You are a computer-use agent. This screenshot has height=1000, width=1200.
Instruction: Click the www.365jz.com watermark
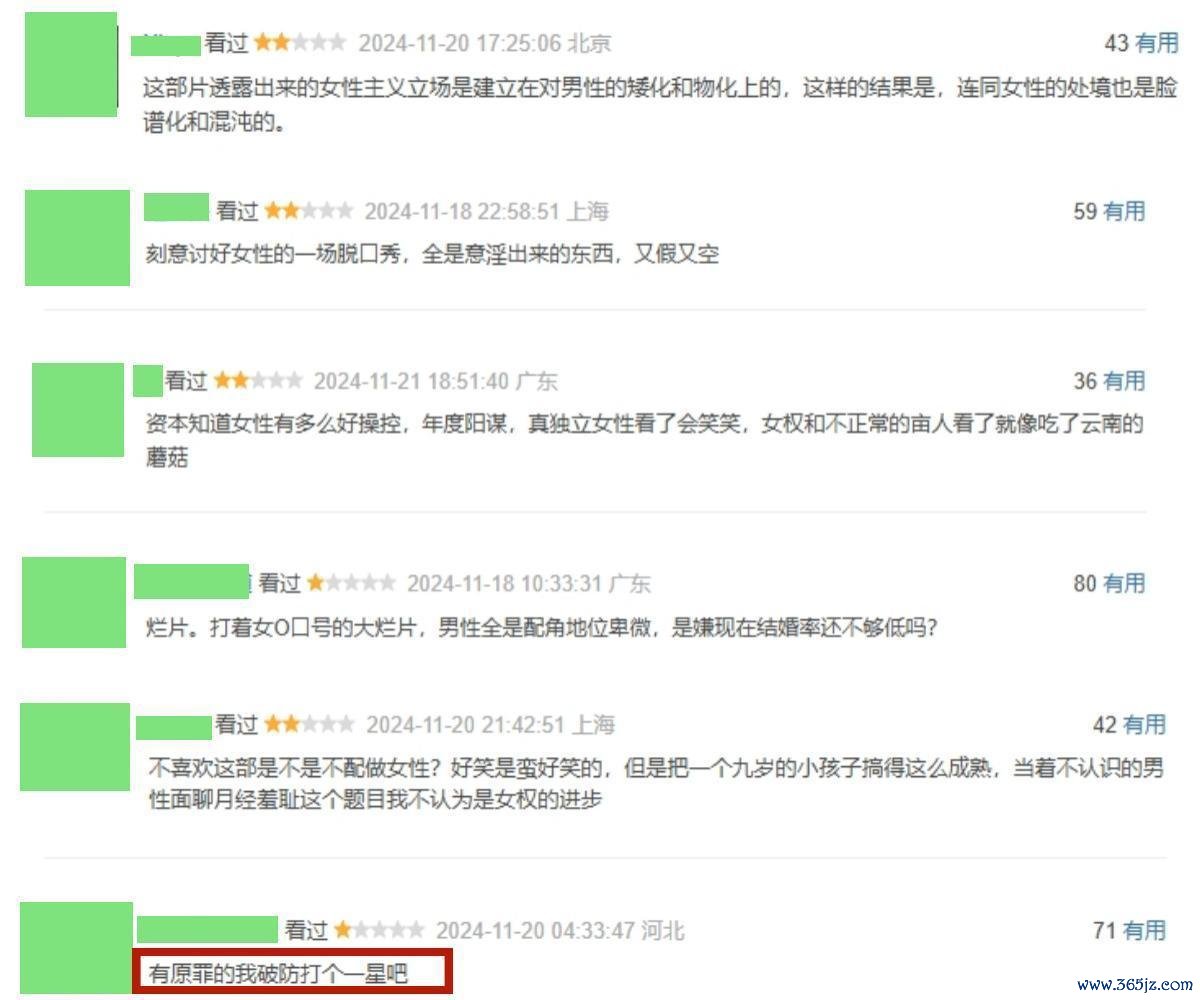(x=1133, y=984)
